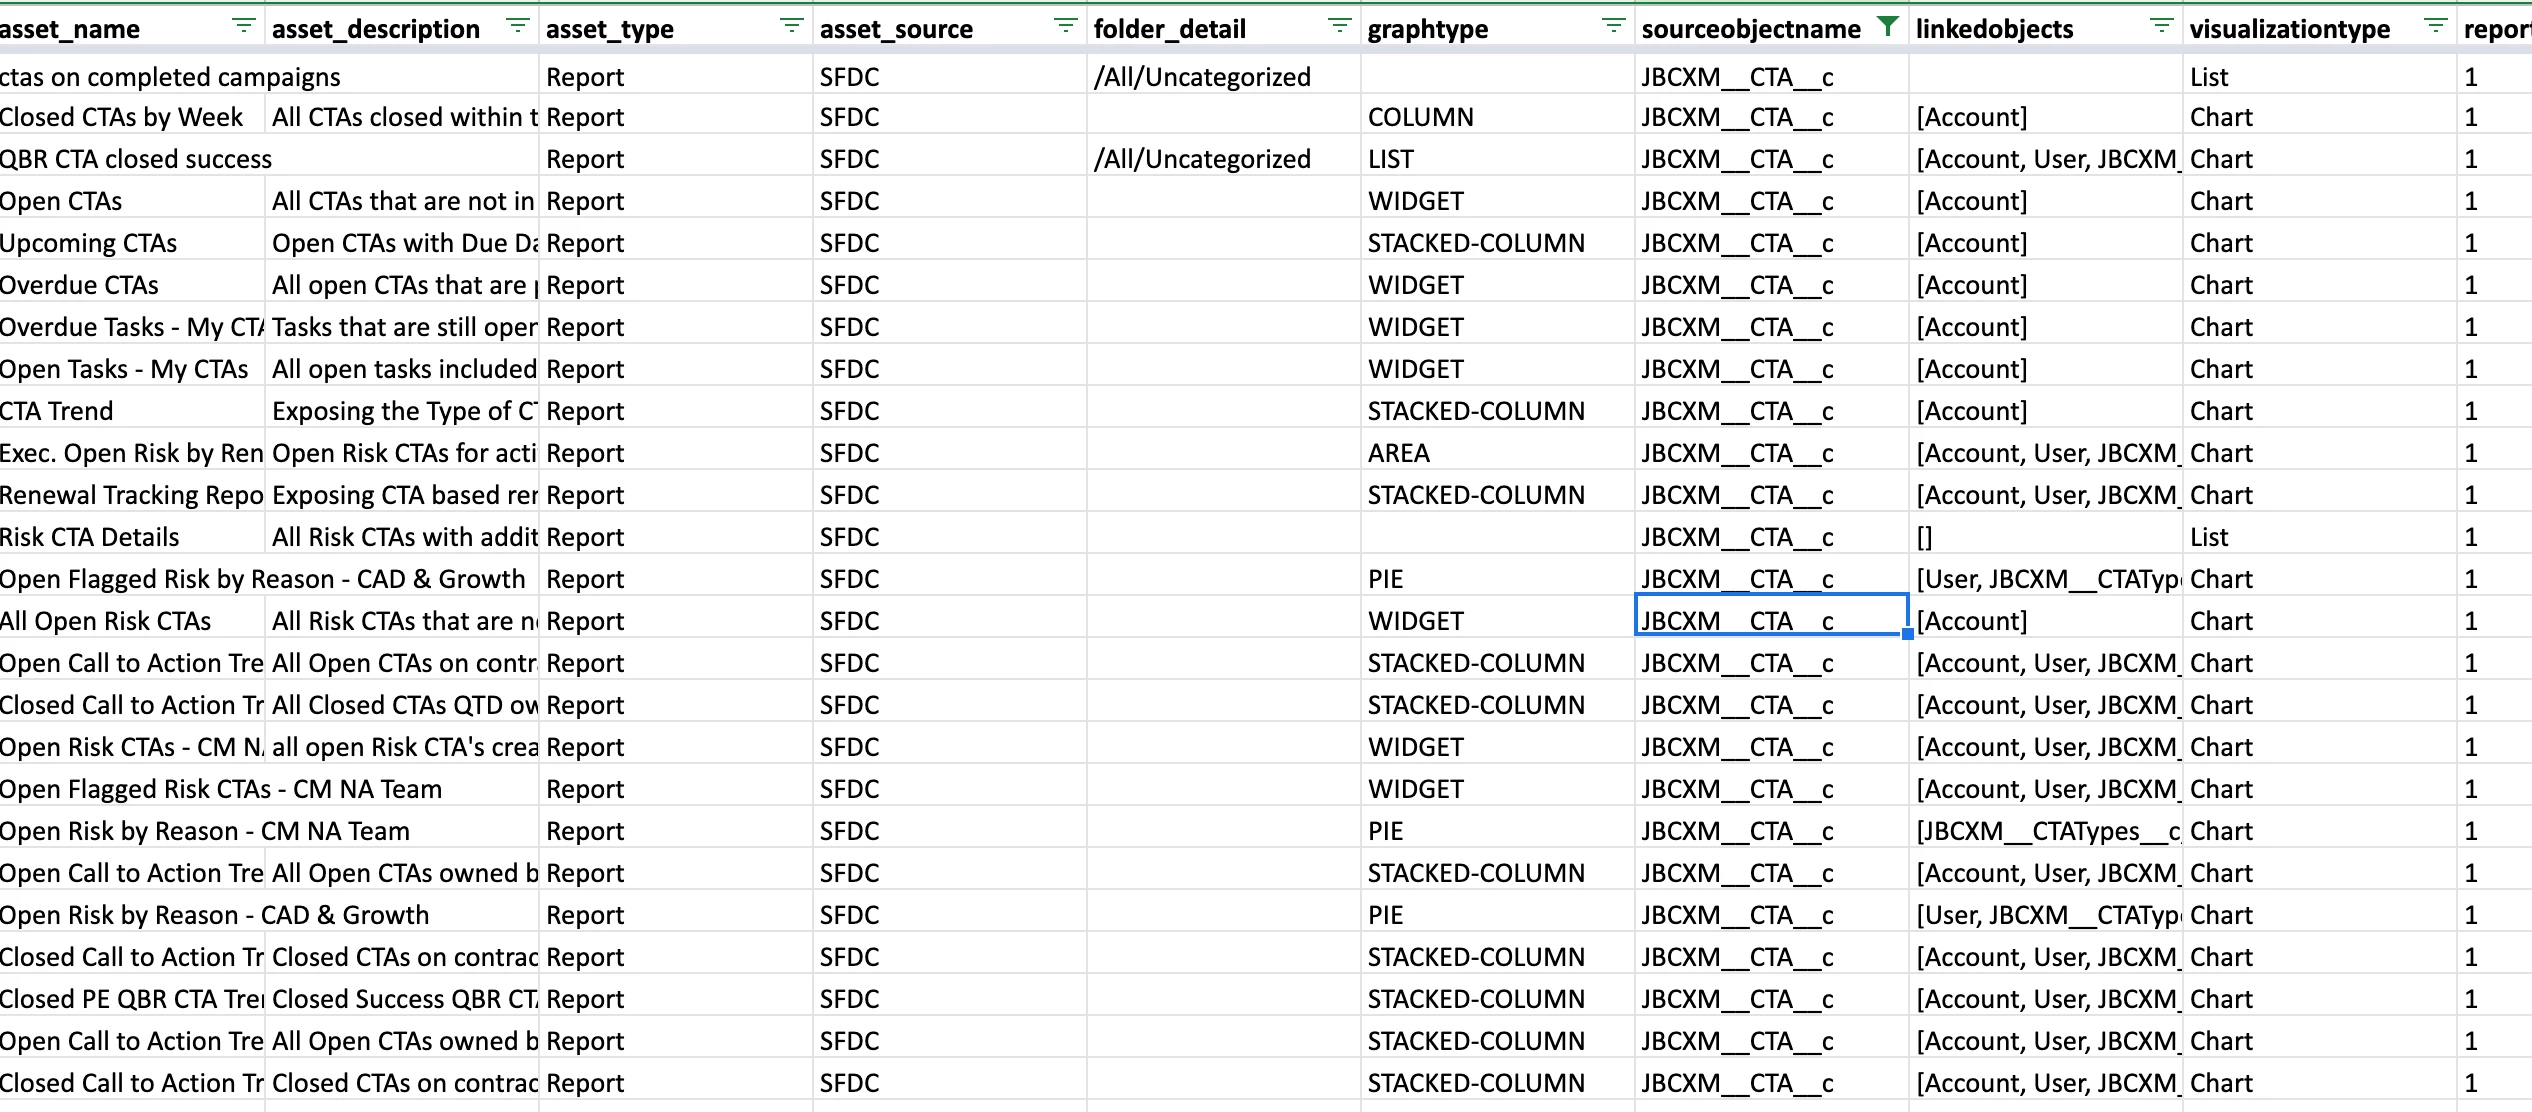Open the asset_name column filter icon
The width and height of the screenshot is (2532, 1112).
click(x=243, y=26)
